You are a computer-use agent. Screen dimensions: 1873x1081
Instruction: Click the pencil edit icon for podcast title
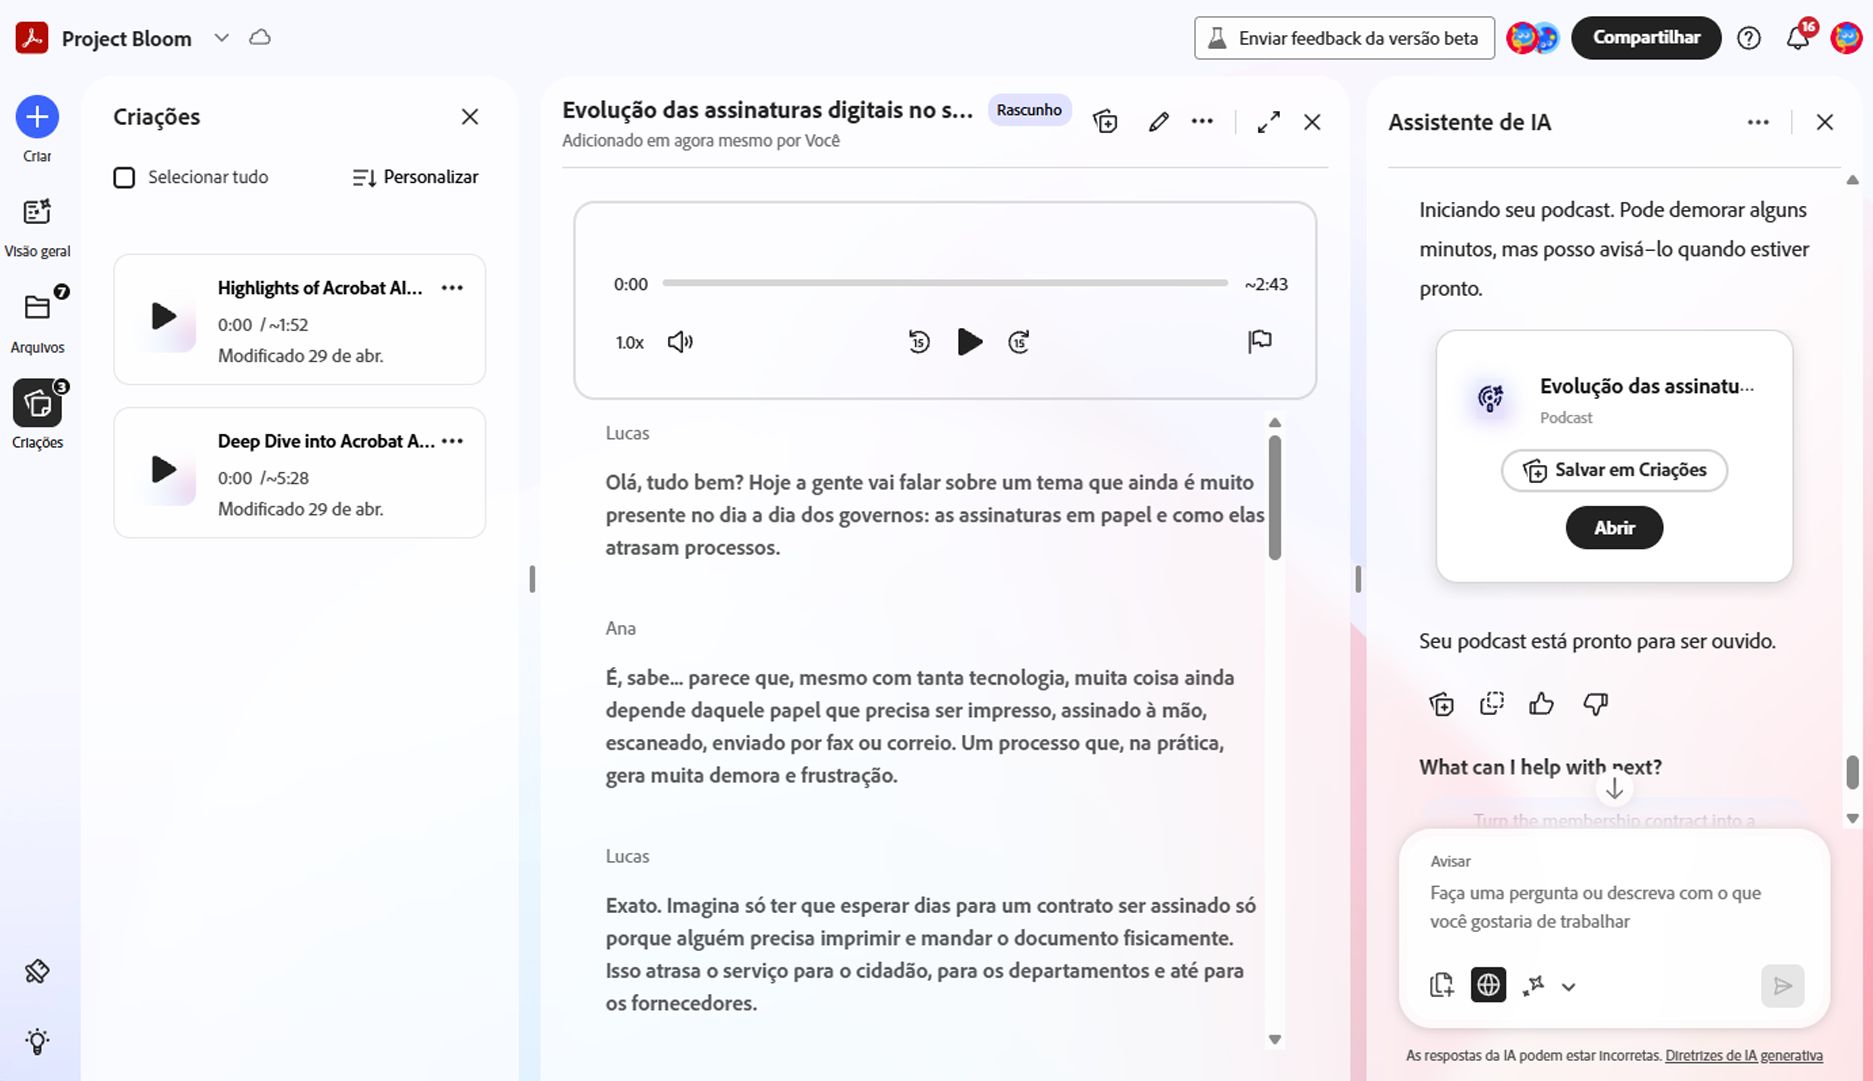point(1158,122)
